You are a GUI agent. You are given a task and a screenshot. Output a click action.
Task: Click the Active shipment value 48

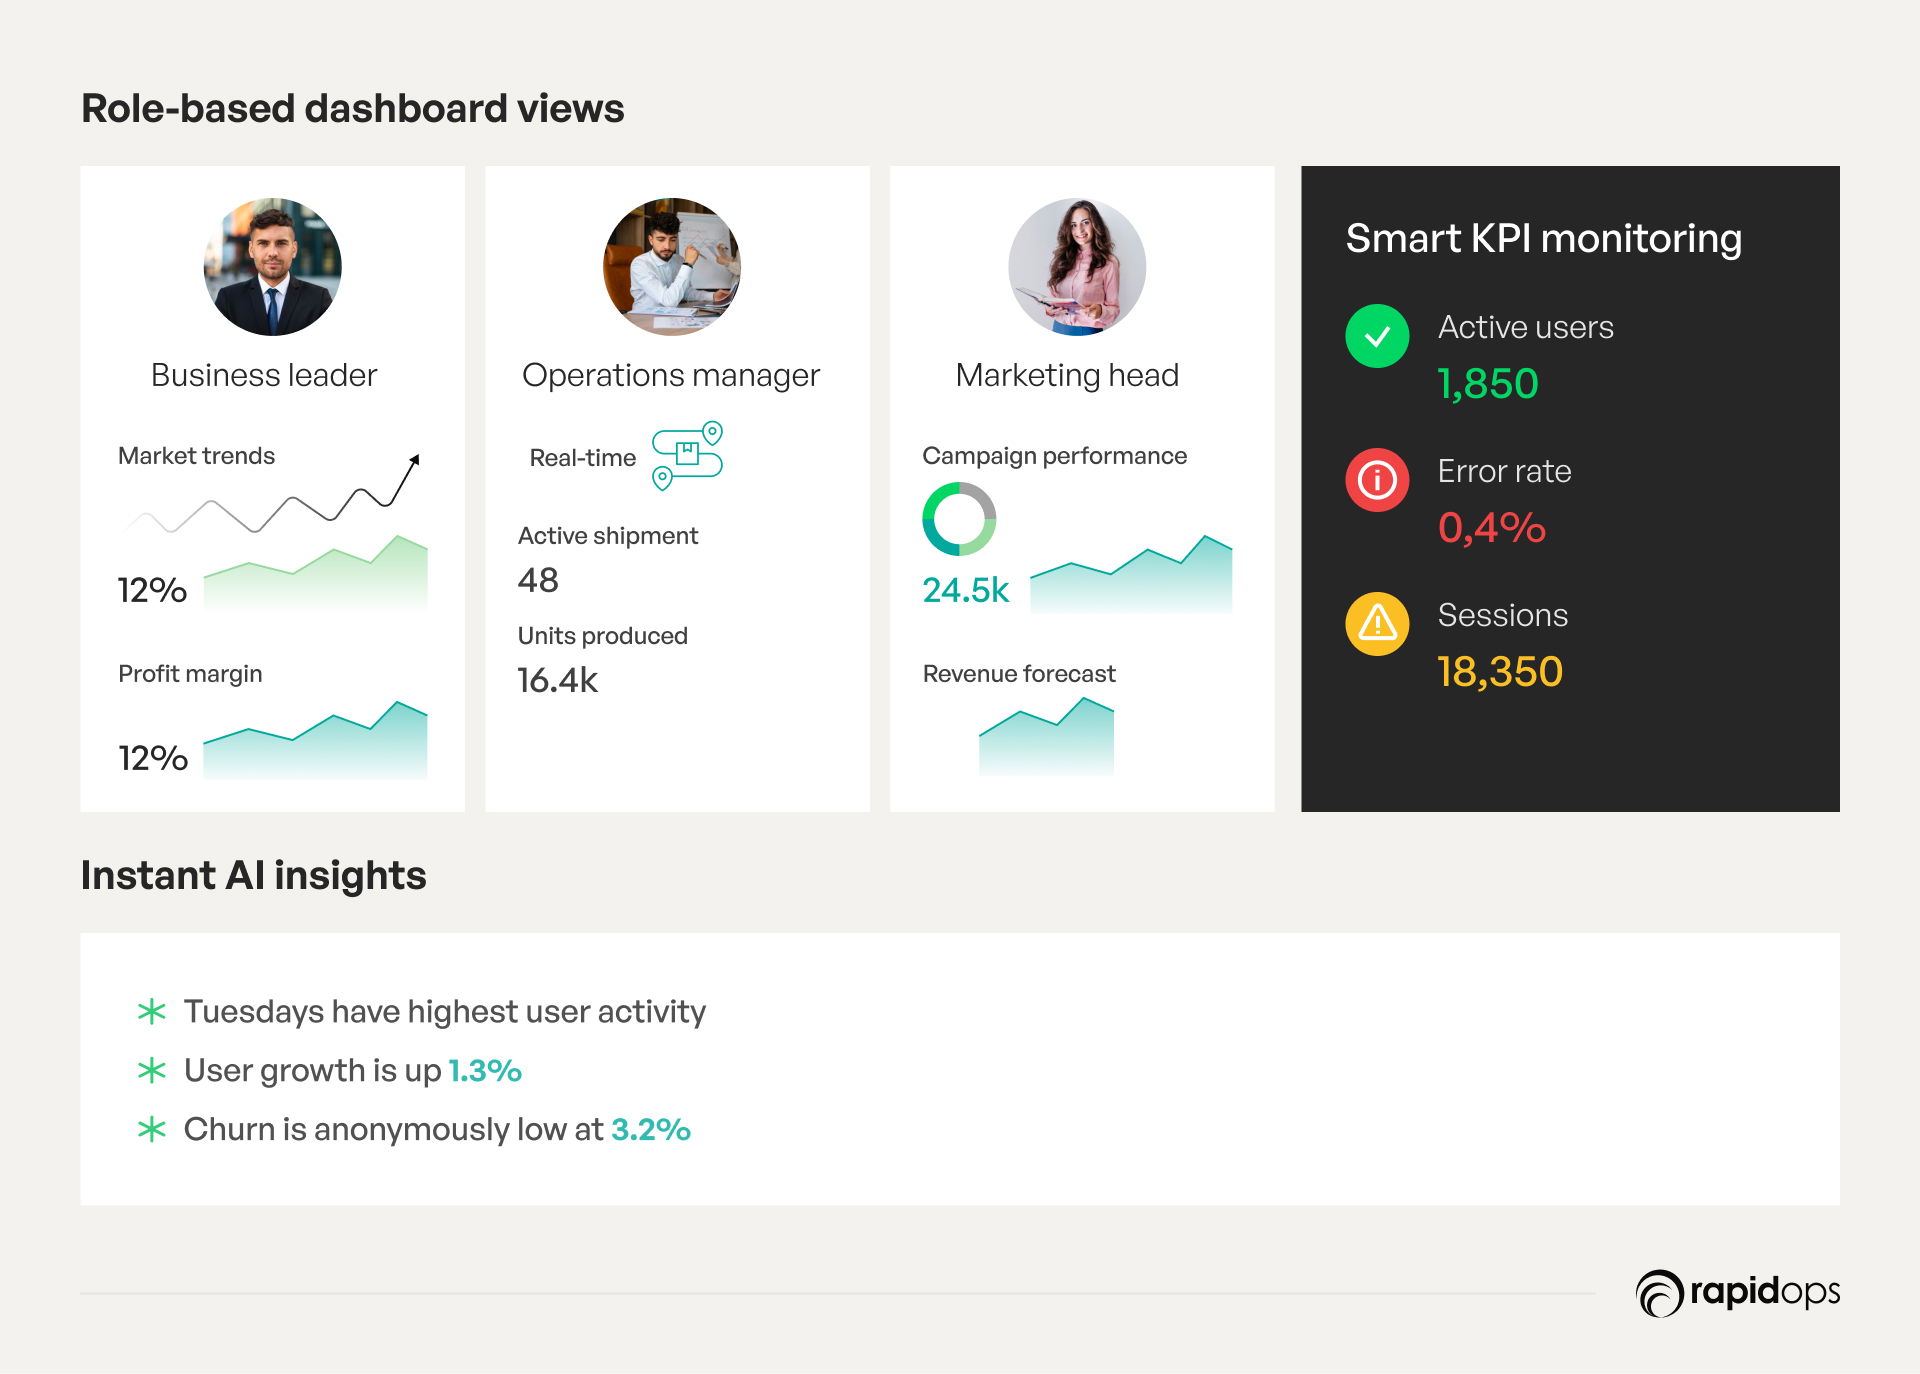538,580
